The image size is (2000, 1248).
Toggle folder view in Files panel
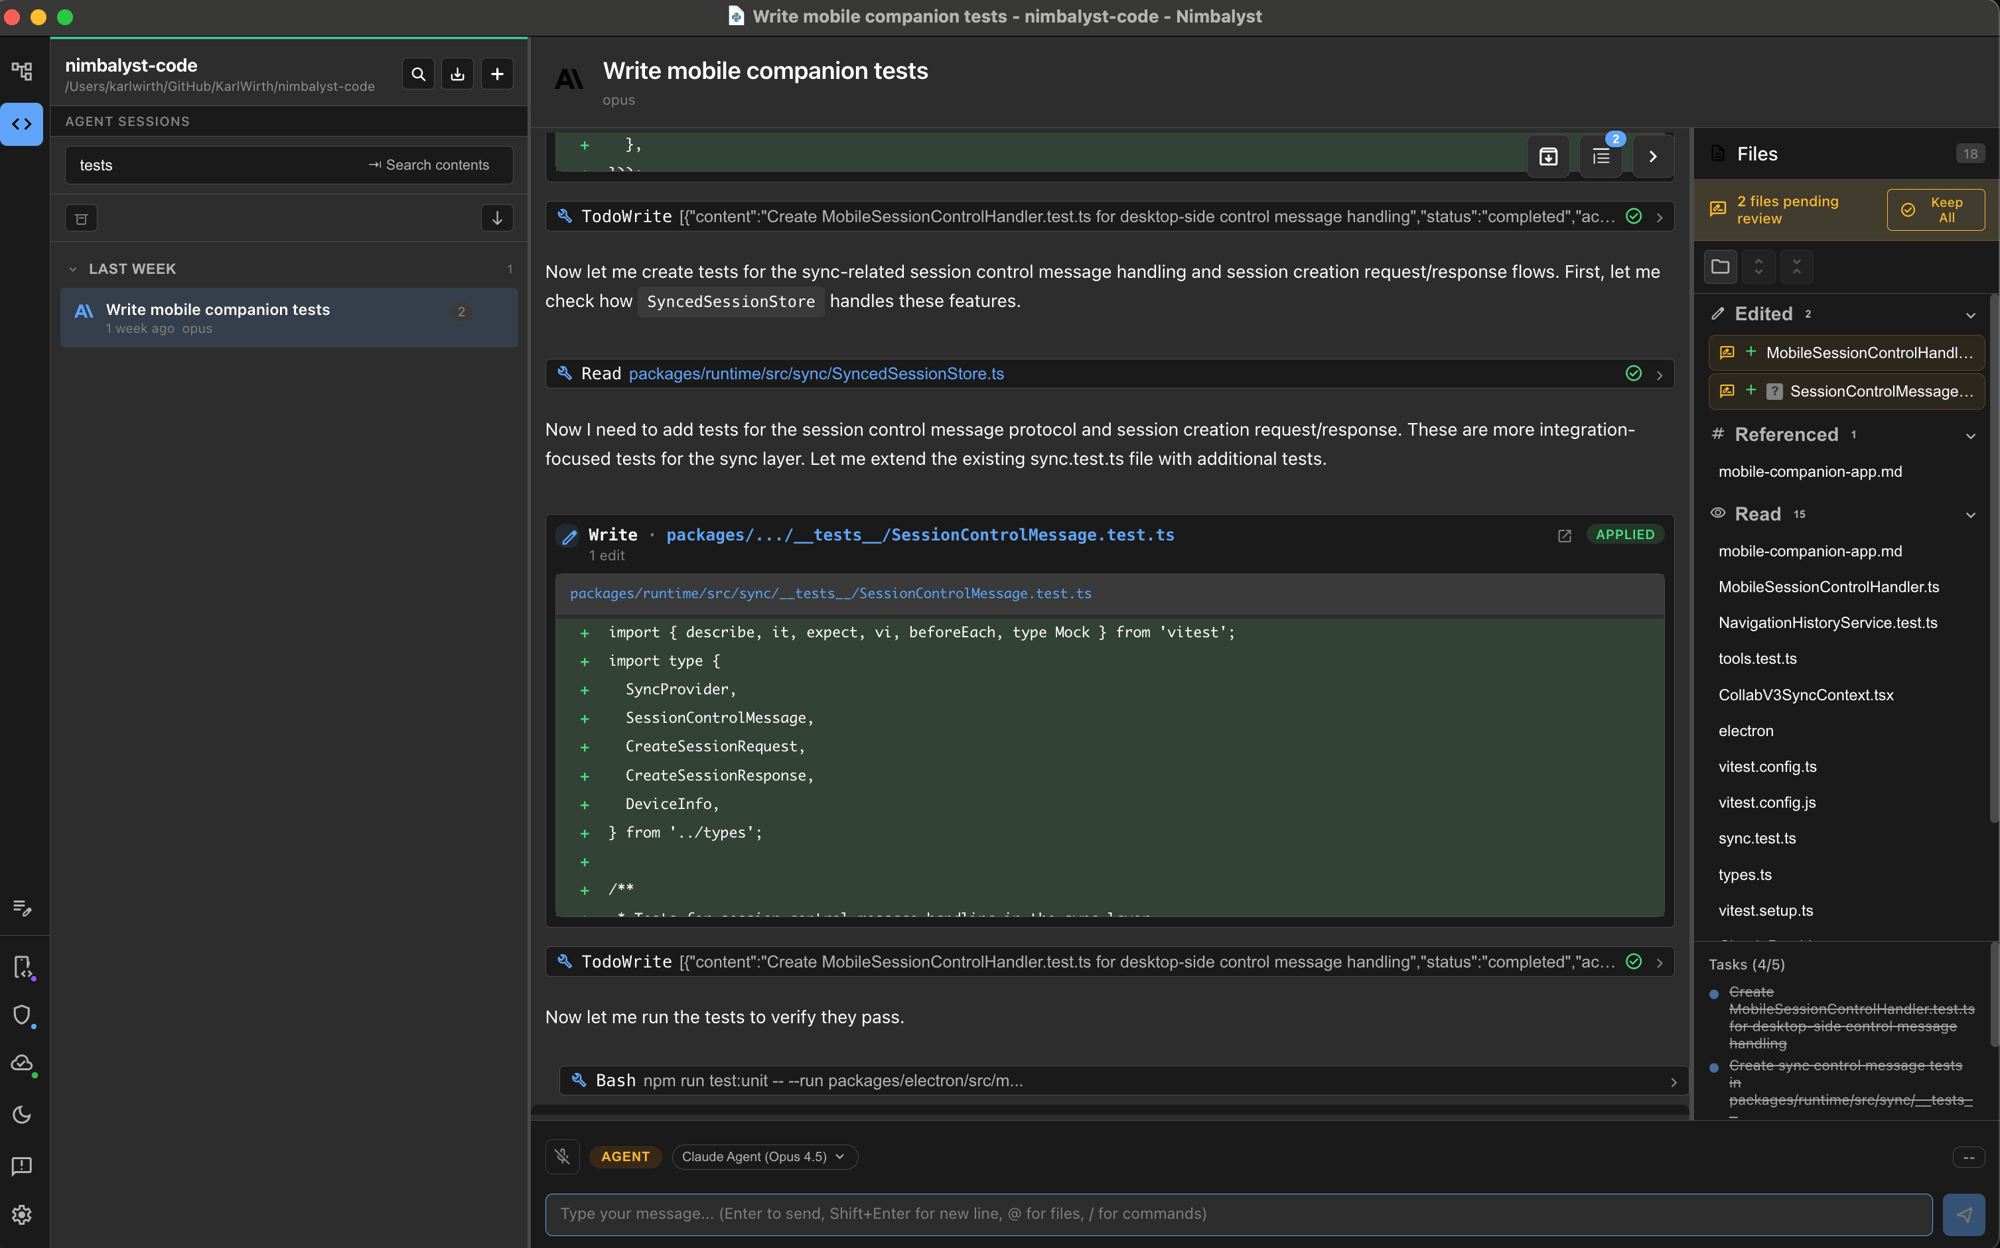coord(1720,267)
